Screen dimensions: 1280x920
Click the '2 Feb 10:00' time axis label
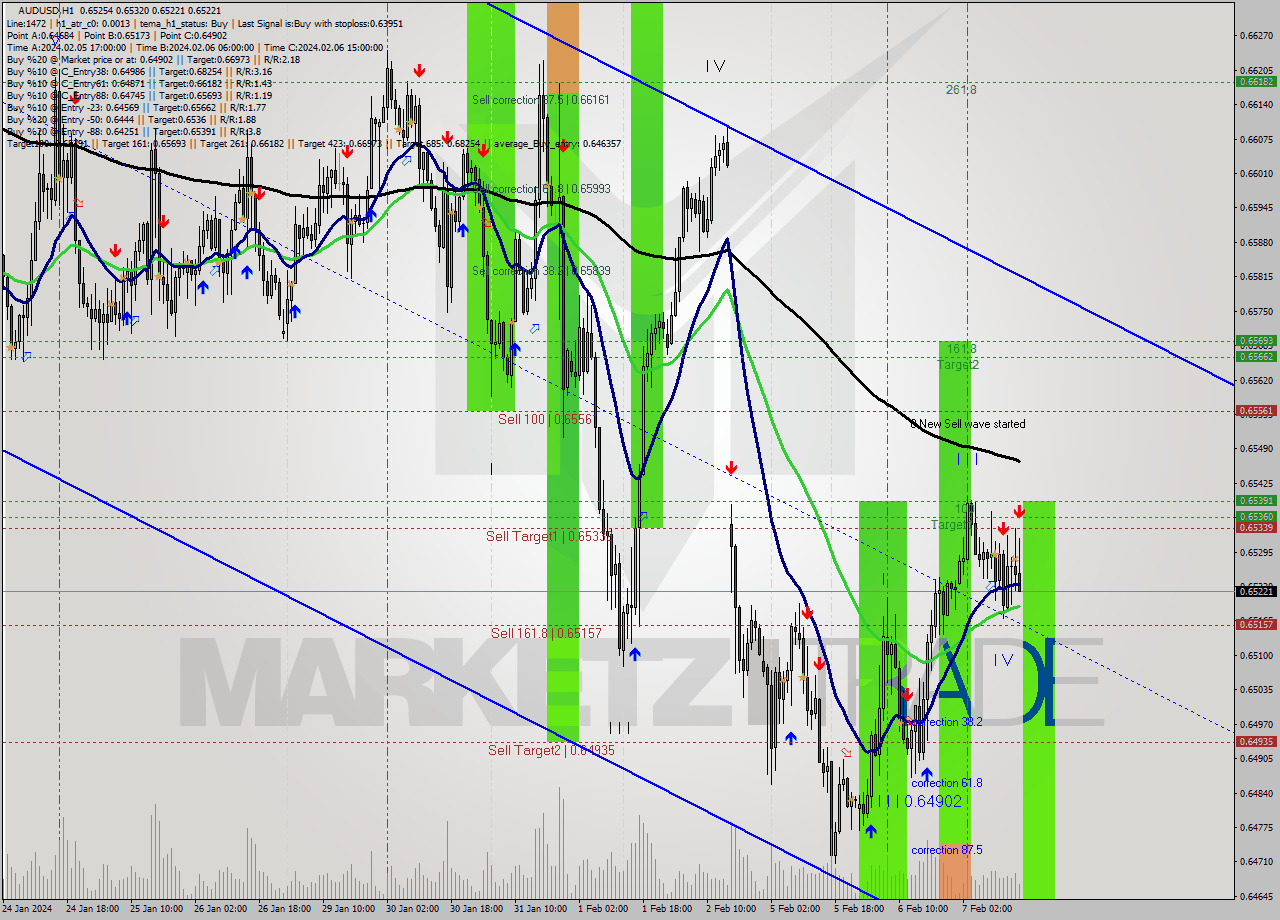tap(731, 909)
